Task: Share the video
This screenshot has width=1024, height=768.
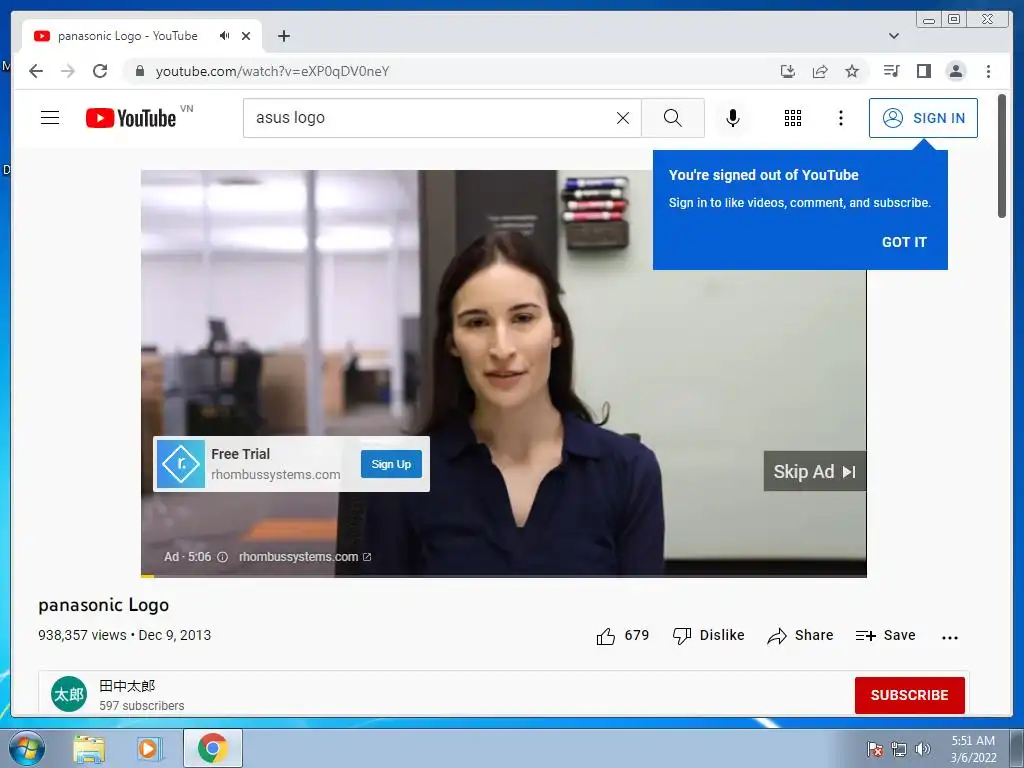Action: coord(800,635)
